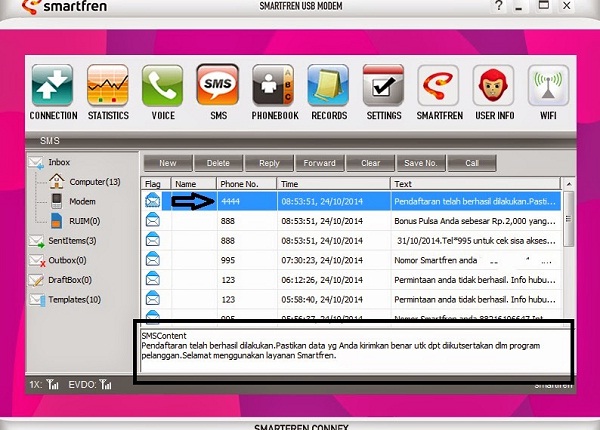The image size is (600, 430).
Task: Open the Connection panel icon
Action: tap(53, 87)
